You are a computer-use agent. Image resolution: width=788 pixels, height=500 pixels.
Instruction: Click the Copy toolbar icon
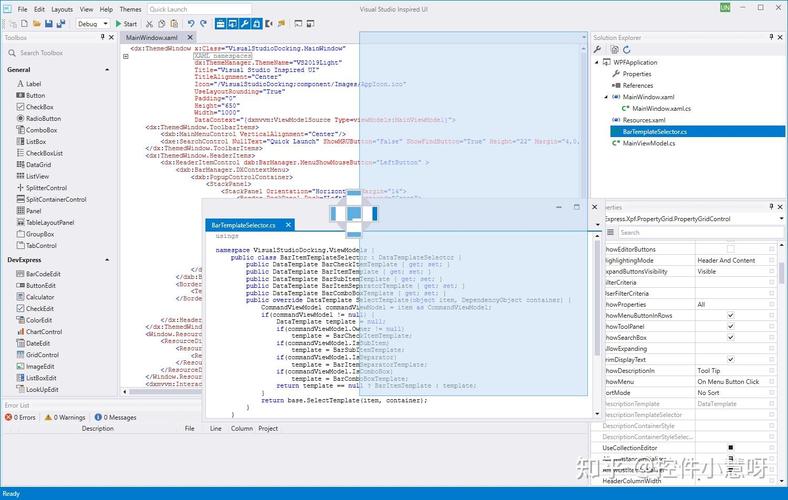[x=162, y=23]
